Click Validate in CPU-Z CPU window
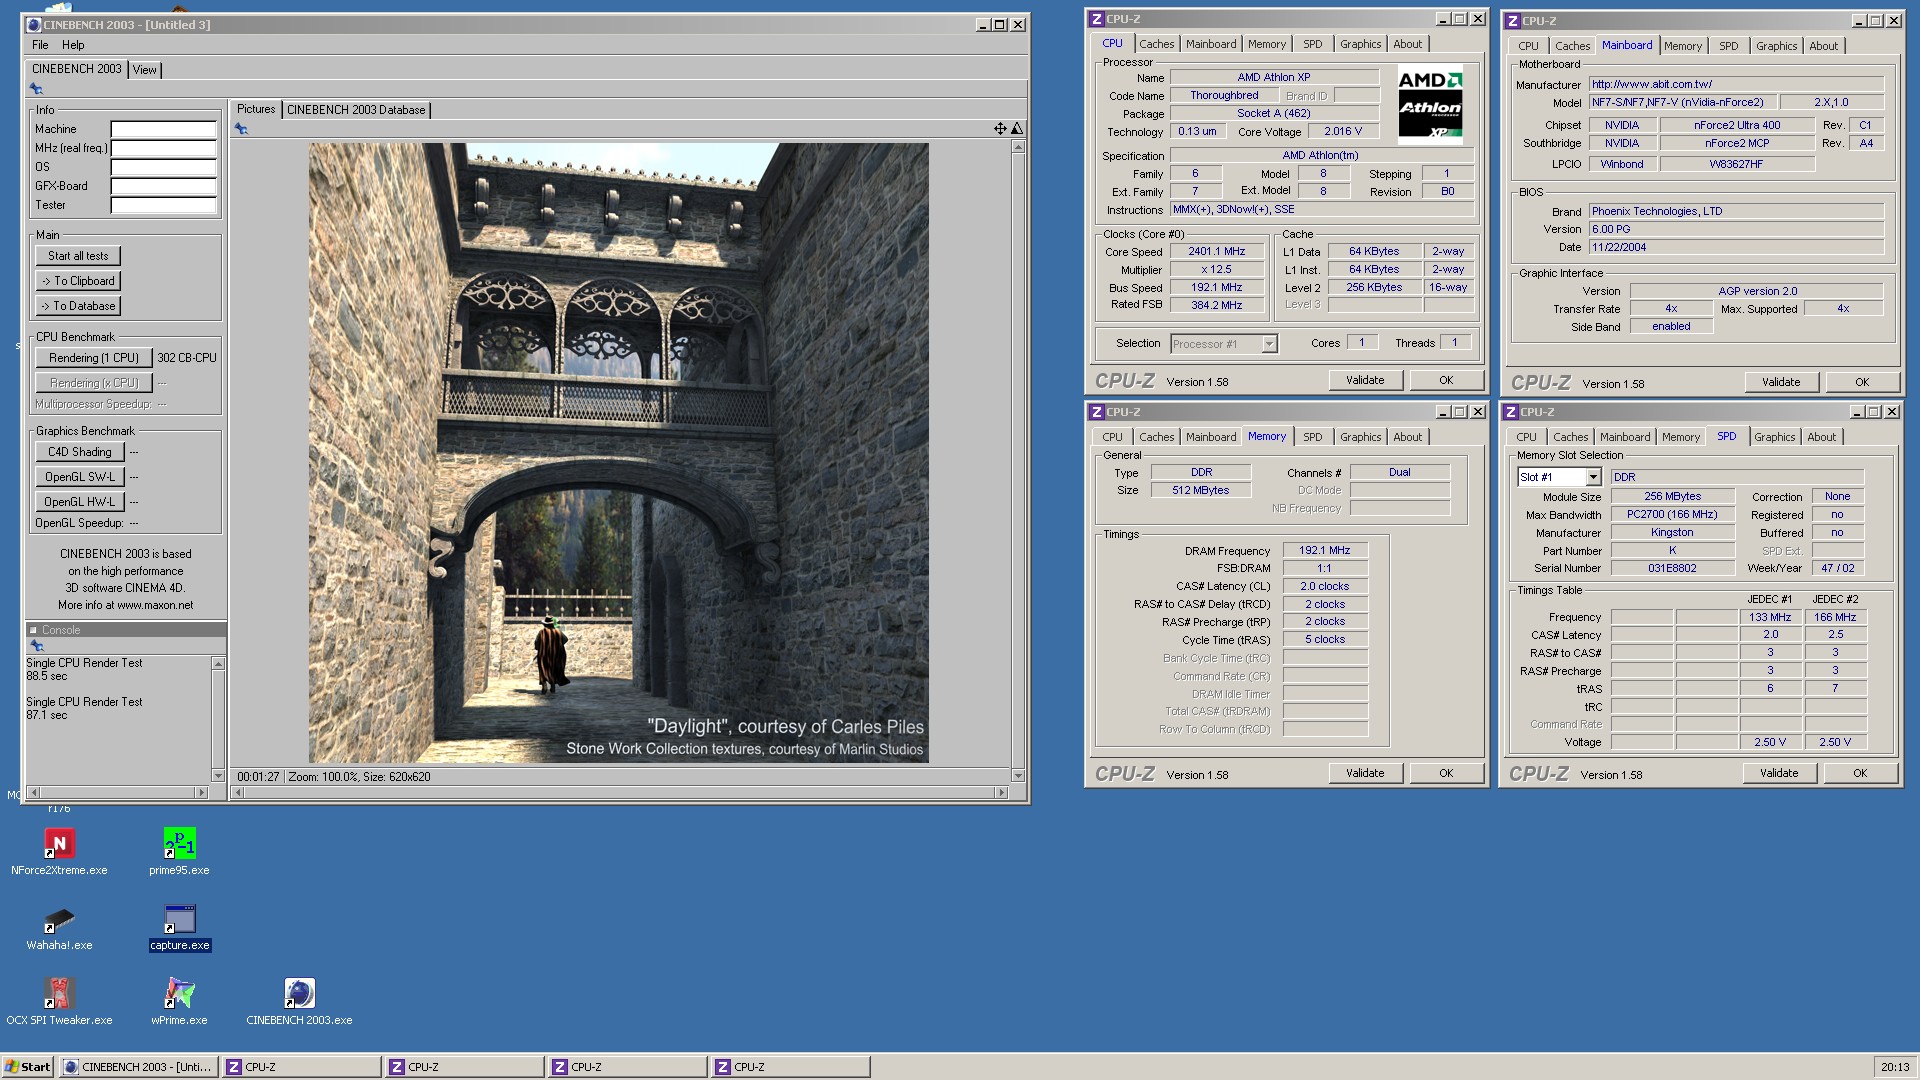The image size is (1920, 1080). click(1365, 380)
